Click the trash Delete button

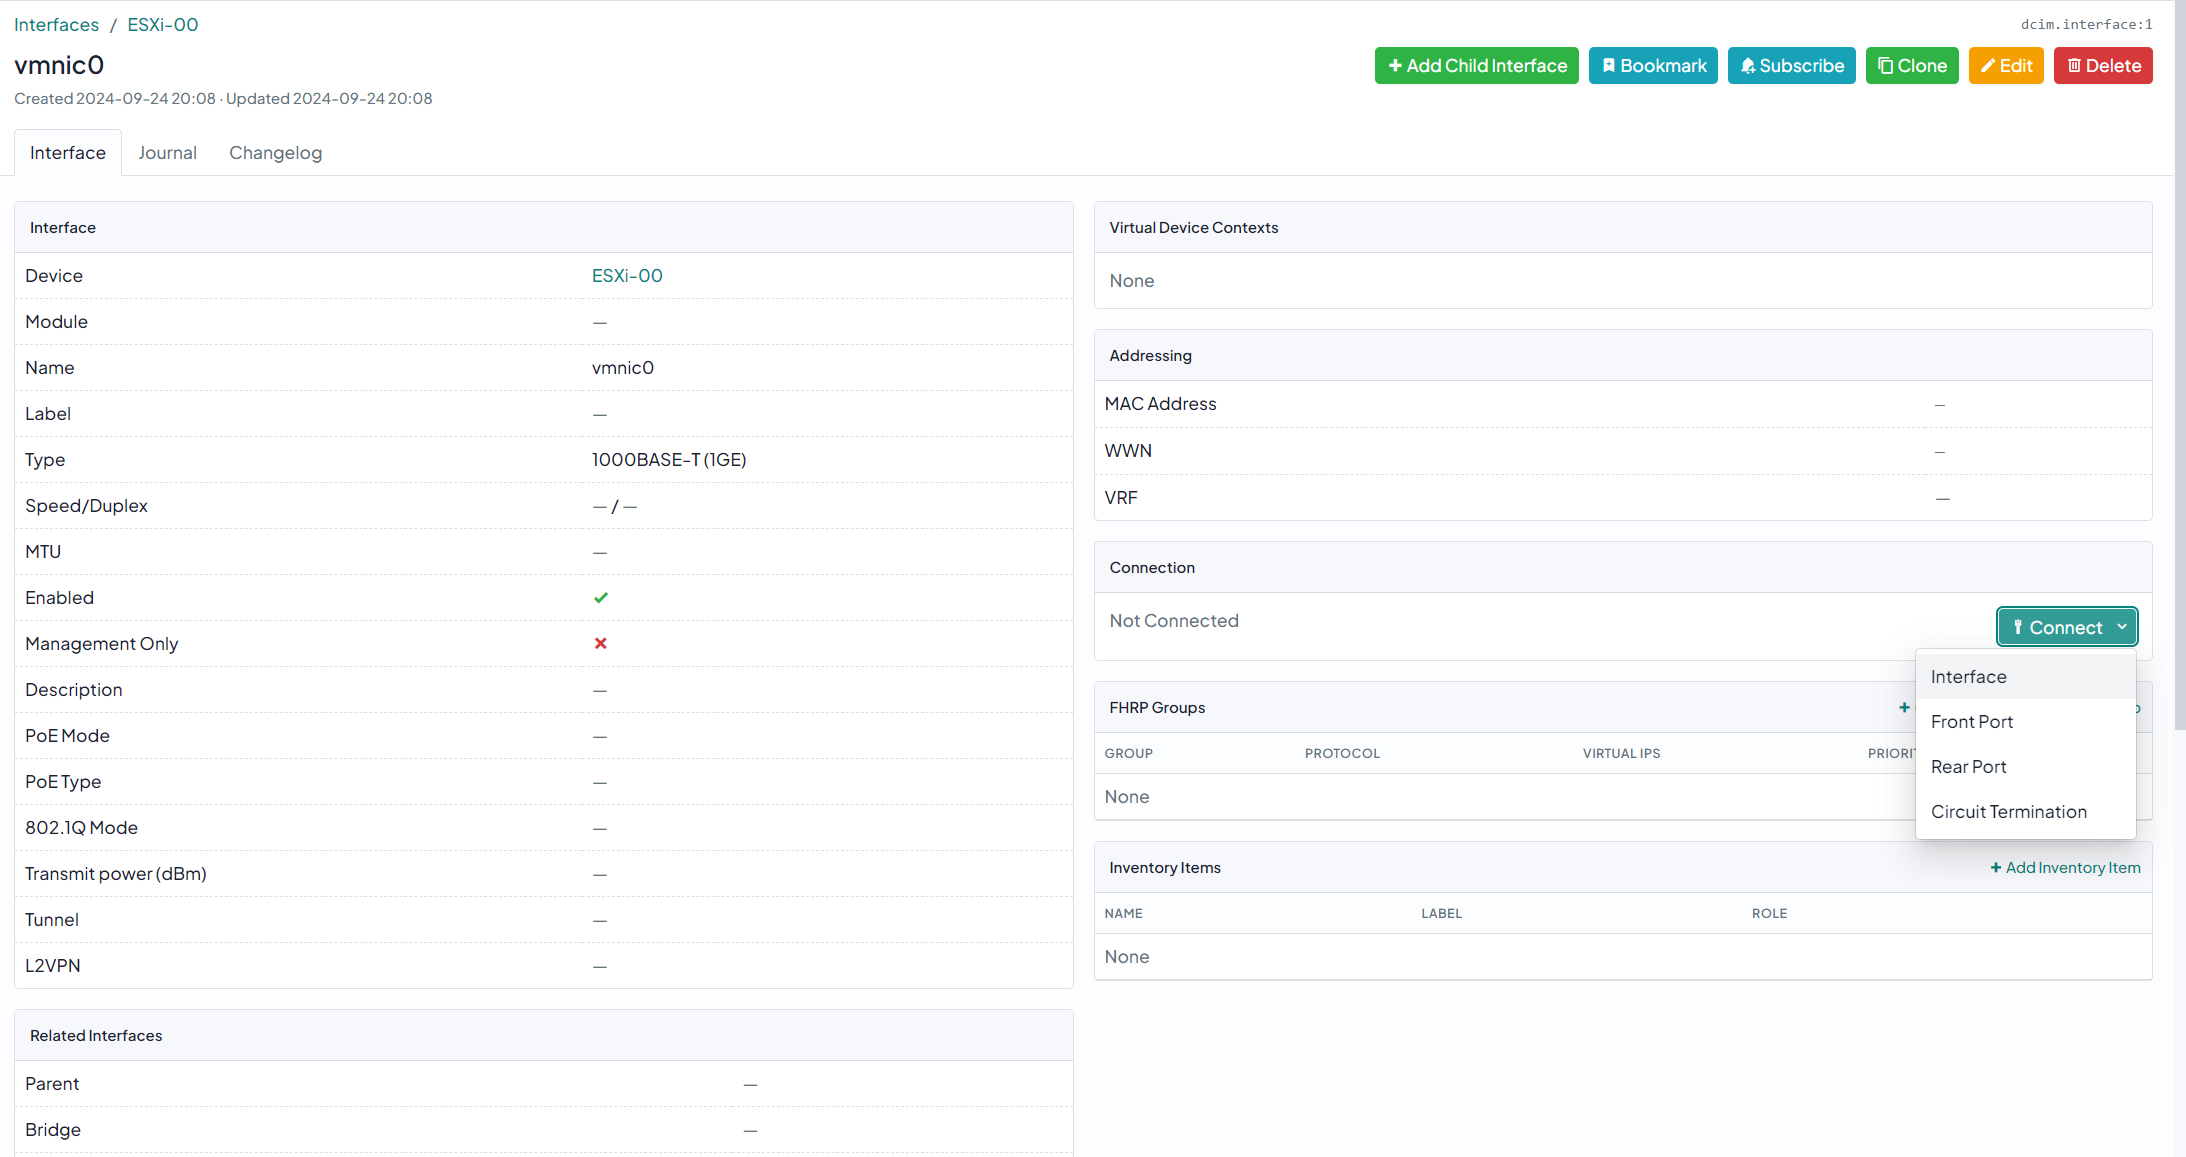(2102, 66)
